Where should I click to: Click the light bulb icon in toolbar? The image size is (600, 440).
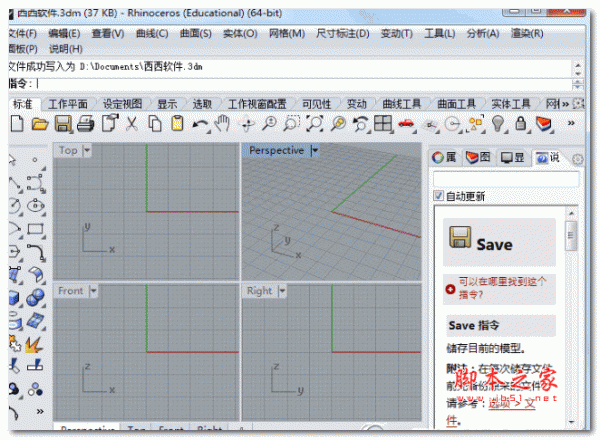click(x=499, y=124)
